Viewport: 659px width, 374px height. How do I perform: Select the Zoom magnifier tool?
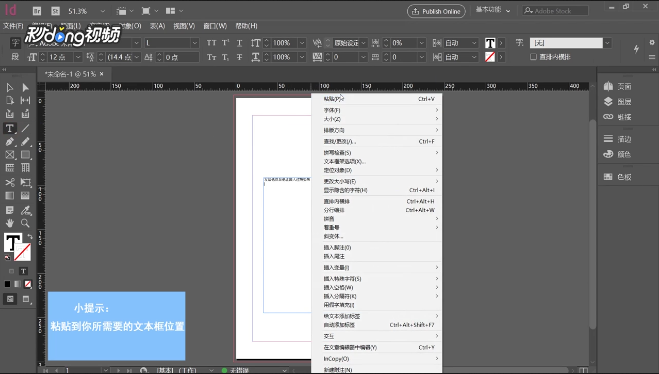pyautogui.click(x=25, y=223)
